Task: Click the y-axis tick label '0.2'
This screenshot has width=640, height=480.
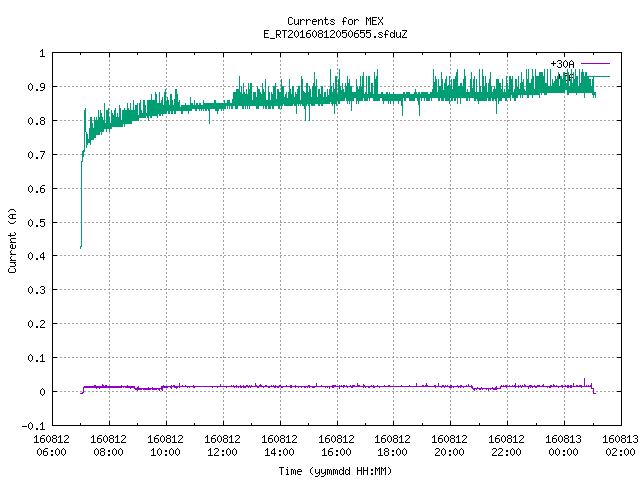Action: 36,324
